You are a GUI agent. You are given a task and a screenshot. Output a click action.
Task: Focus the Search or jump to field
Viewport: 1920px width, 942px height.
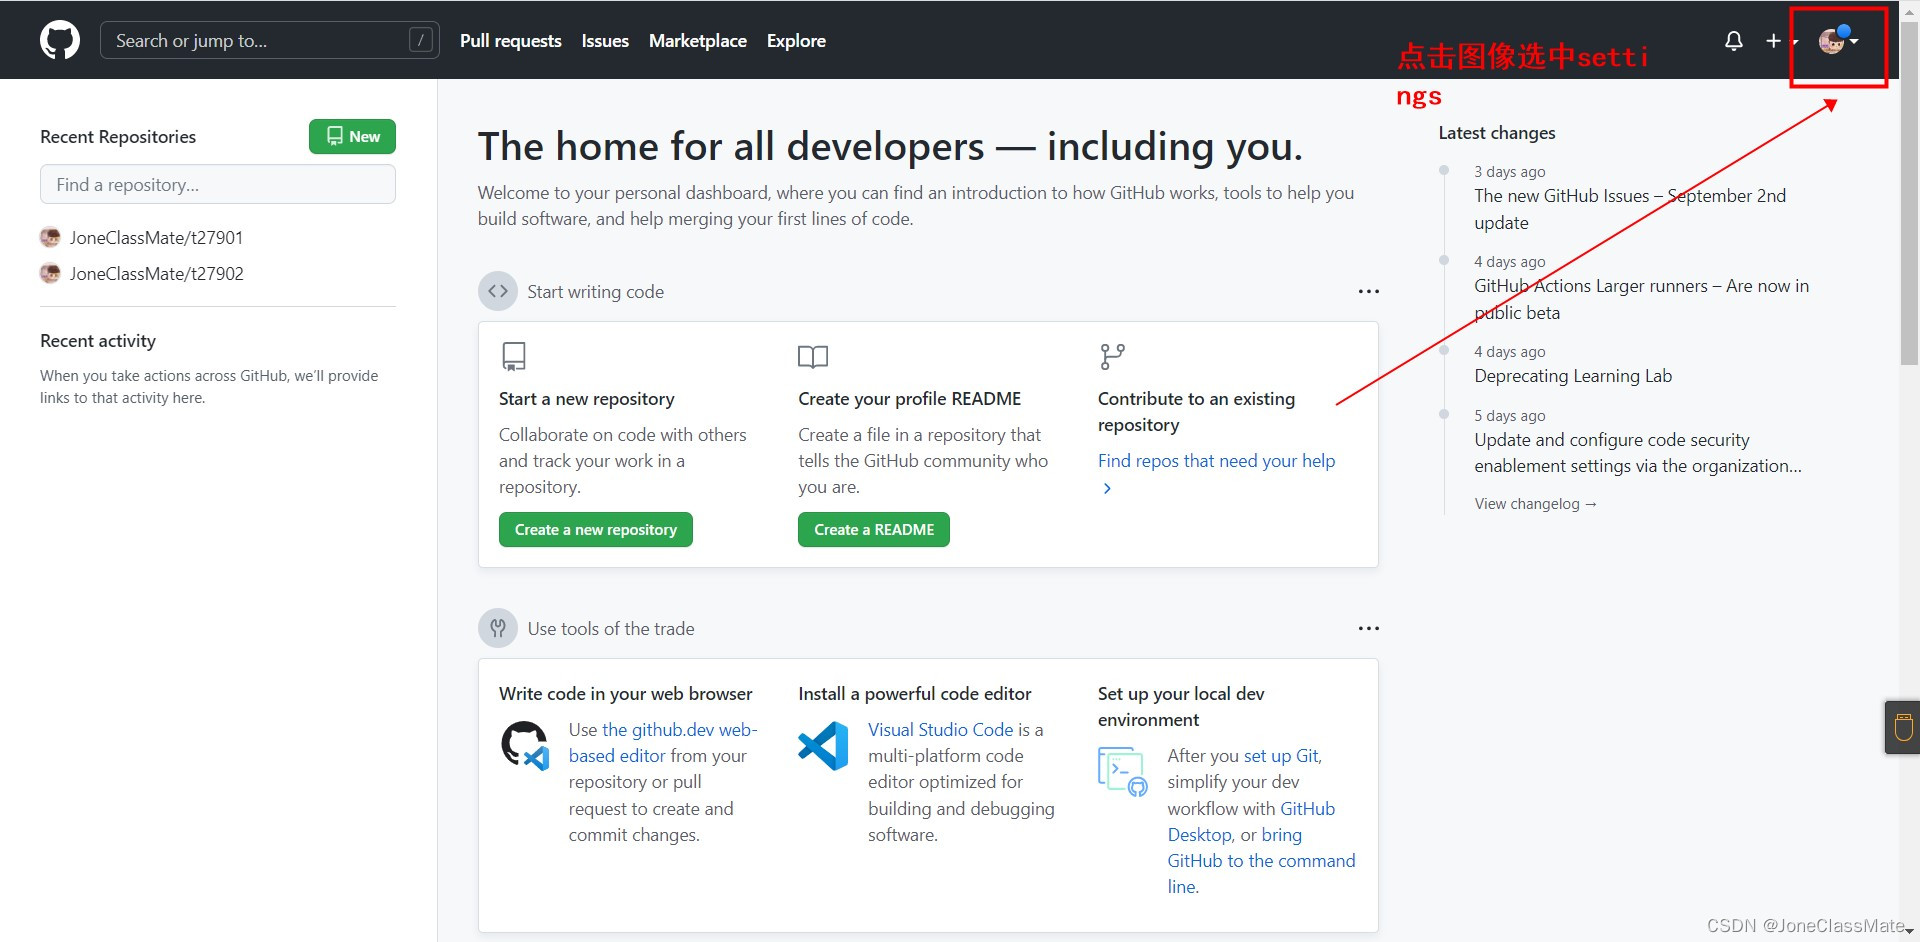[x=270, y=40]
